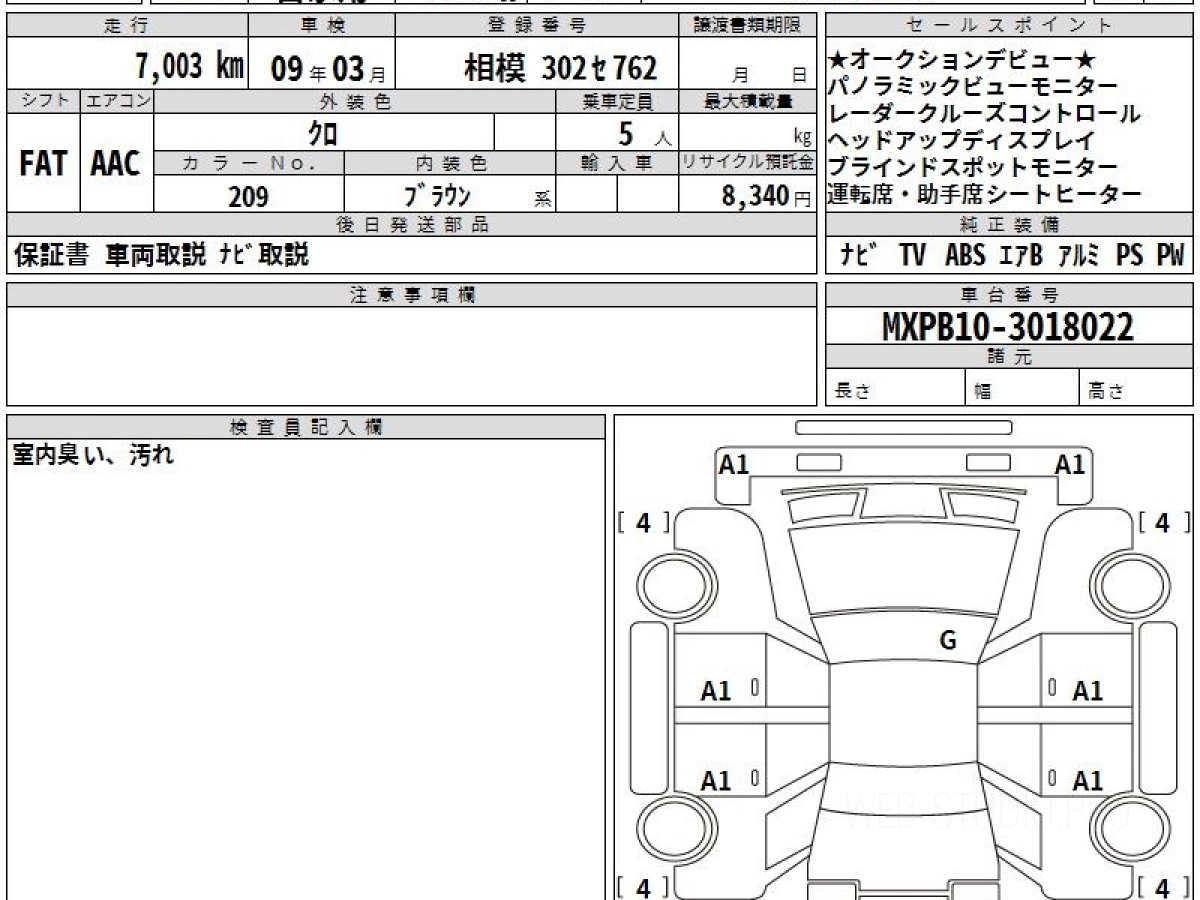Click the 内装色 header

click(x=450, y=163)
